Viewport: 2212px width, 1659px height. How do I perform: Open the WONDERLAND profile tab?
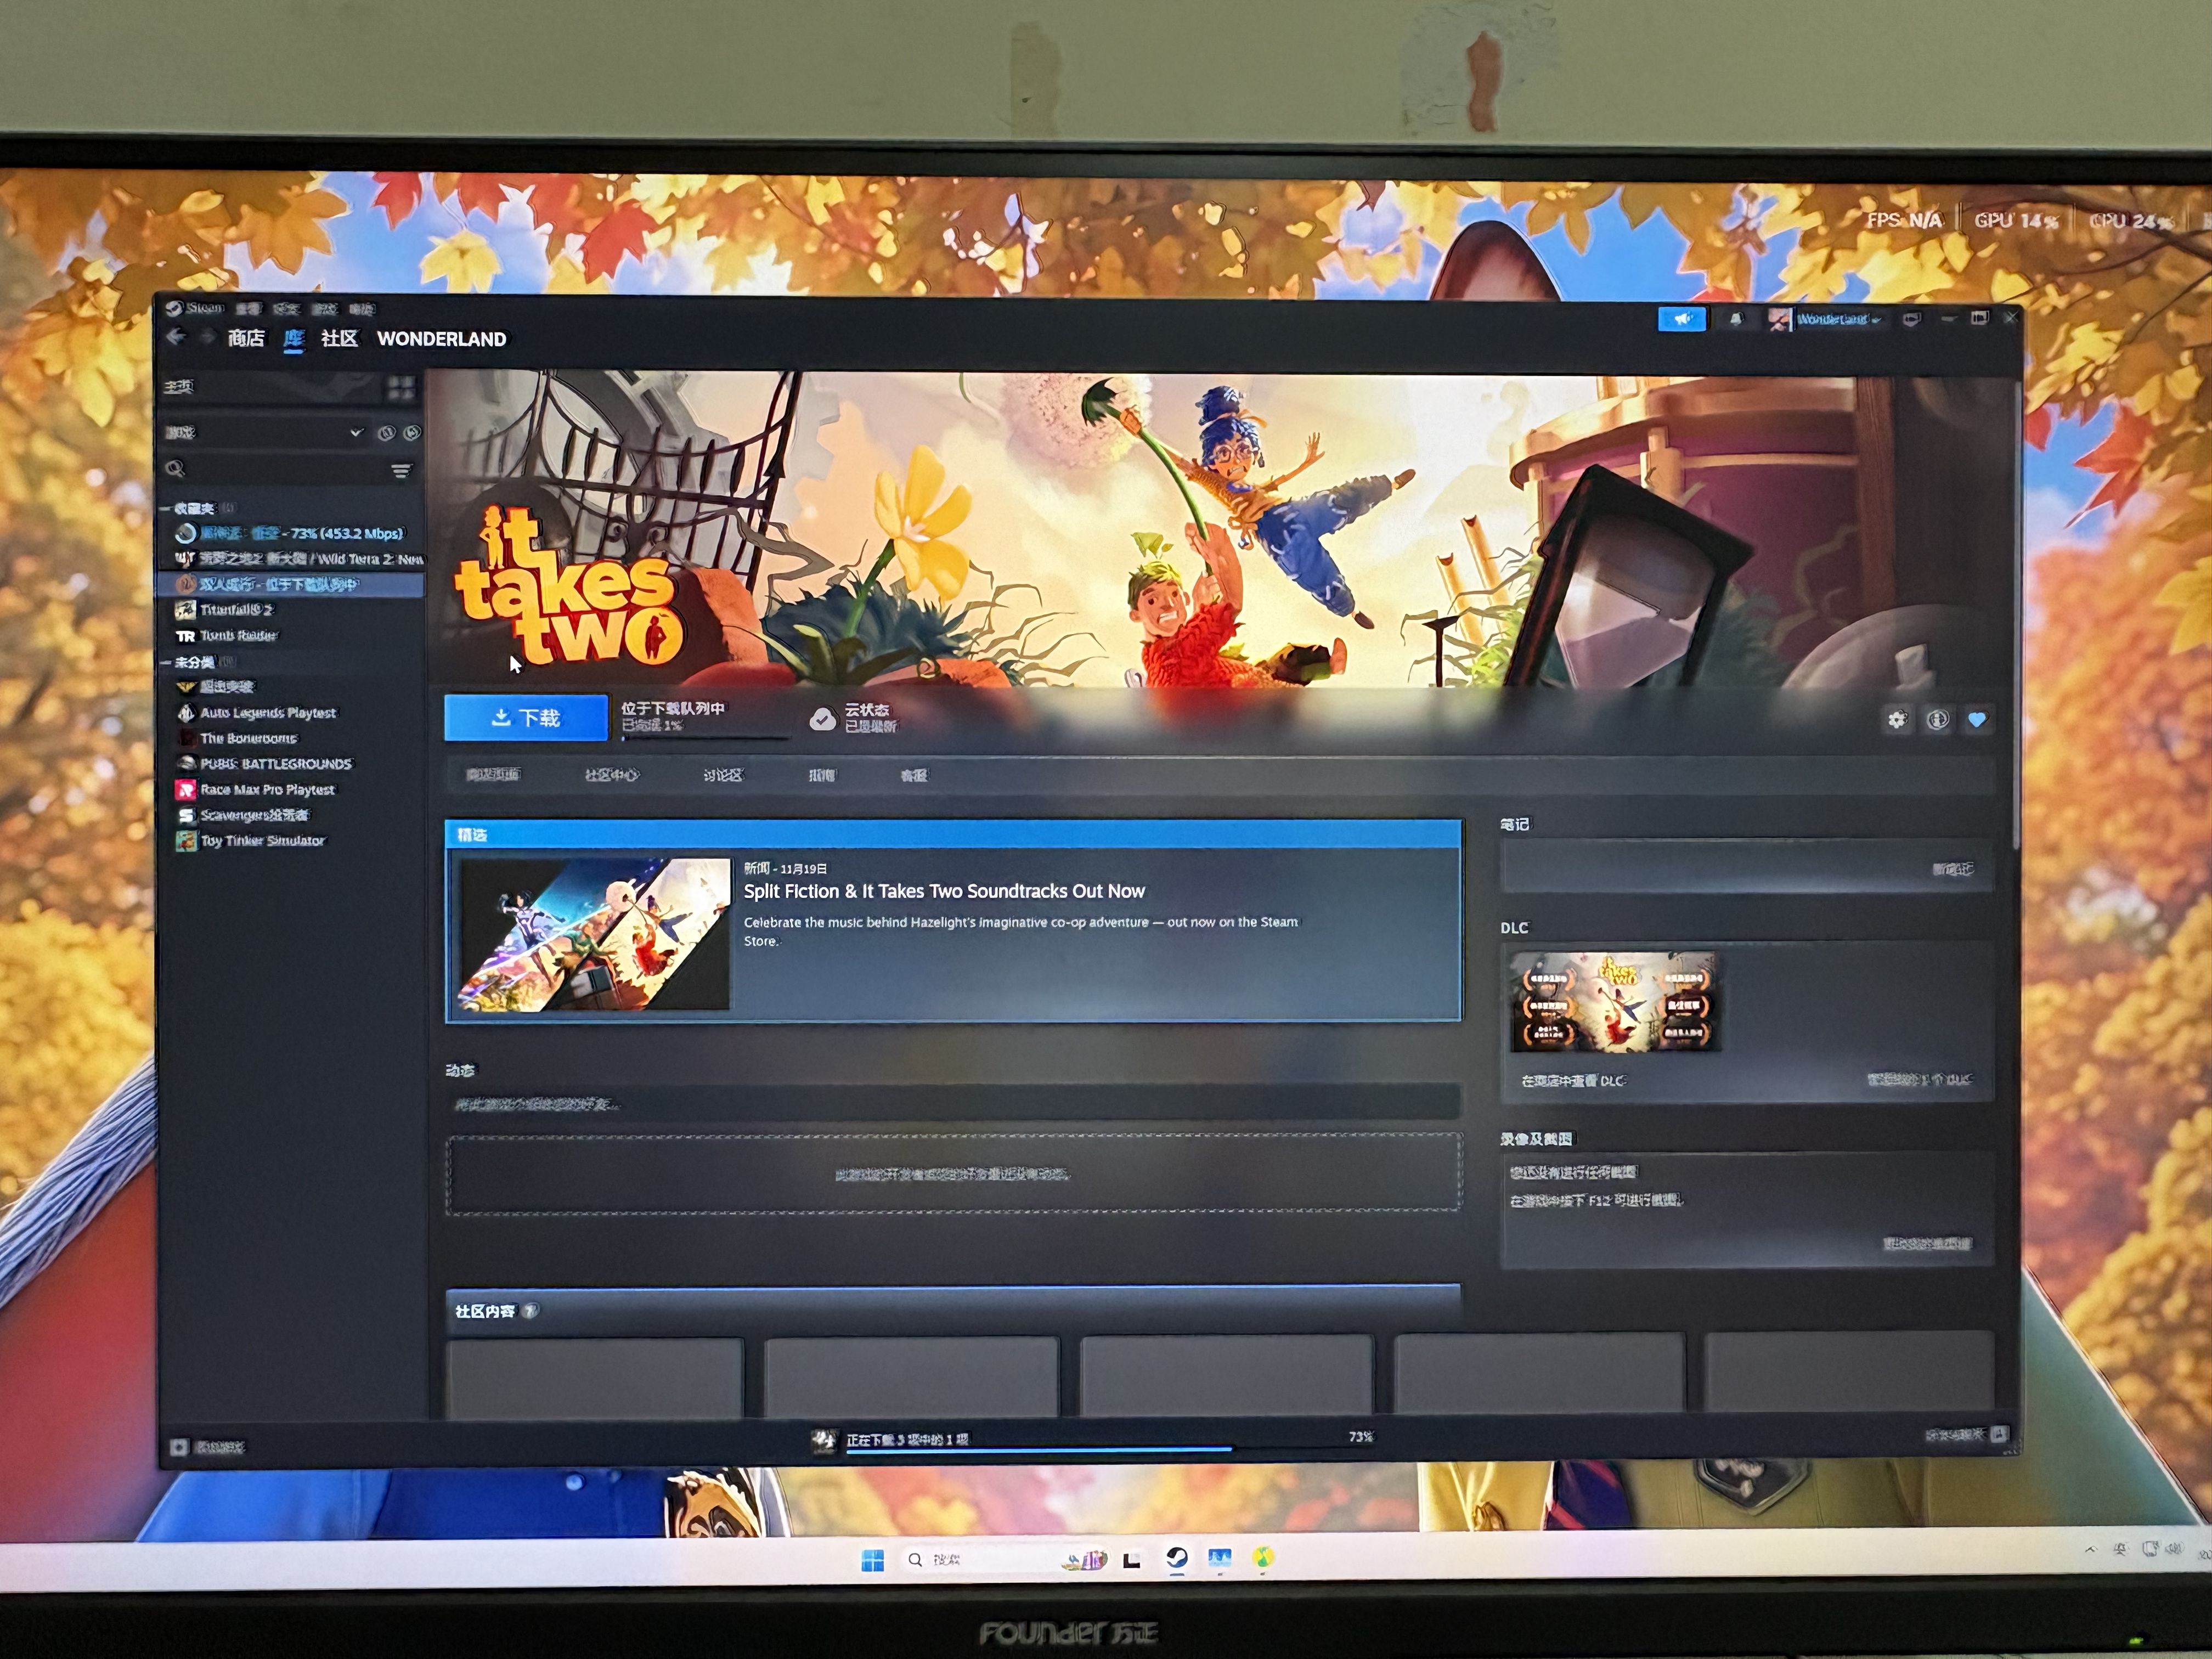pyautogui.click(x=441, y=339)
